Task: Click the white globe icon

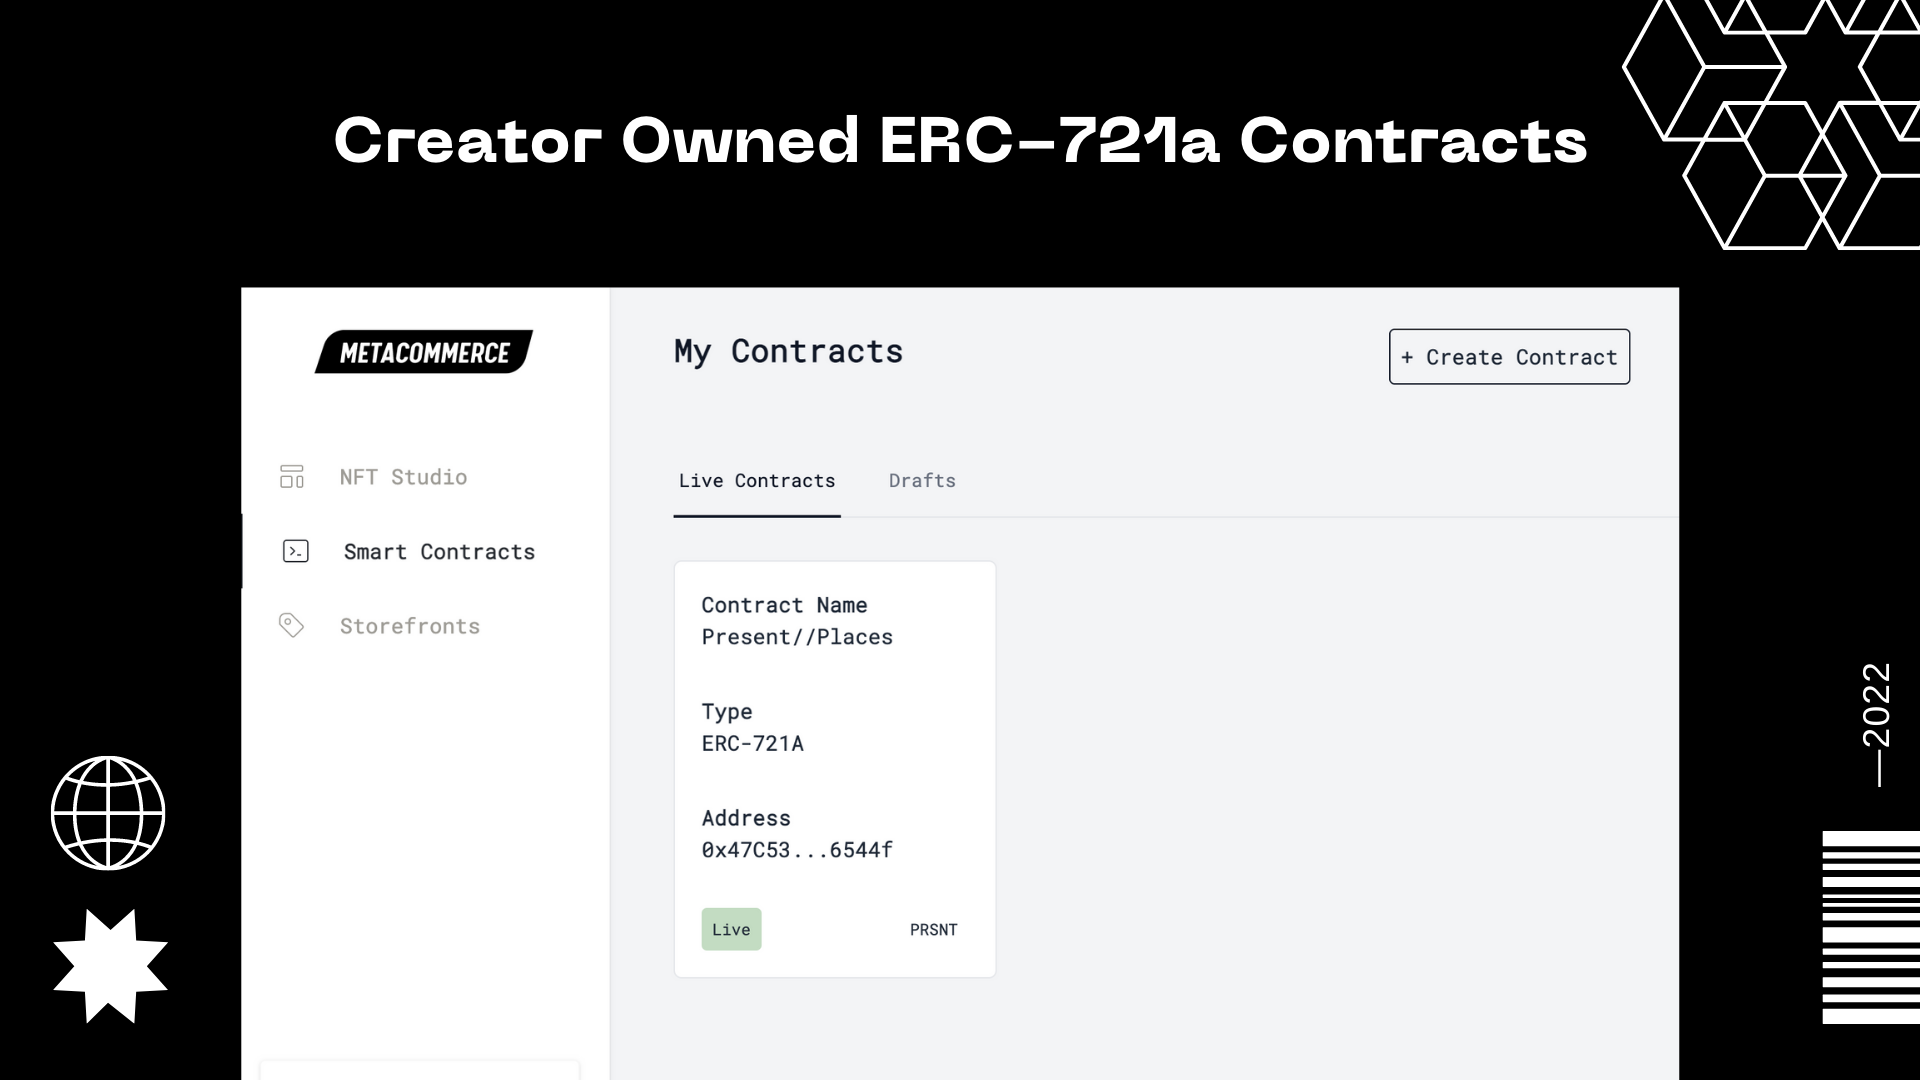Action: tap(108, 813)
